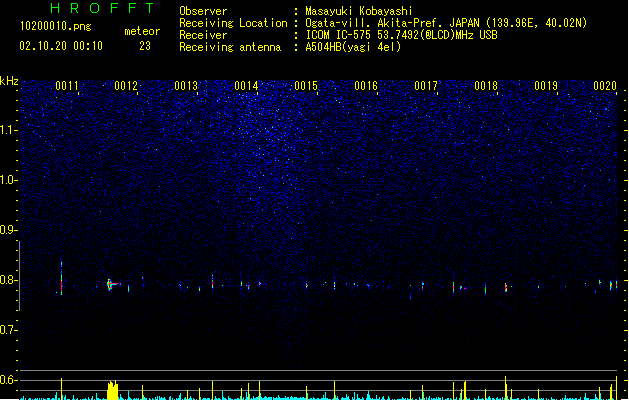
Task: Click the 0.6 kHz axis label
Action: tap(8, 380)
